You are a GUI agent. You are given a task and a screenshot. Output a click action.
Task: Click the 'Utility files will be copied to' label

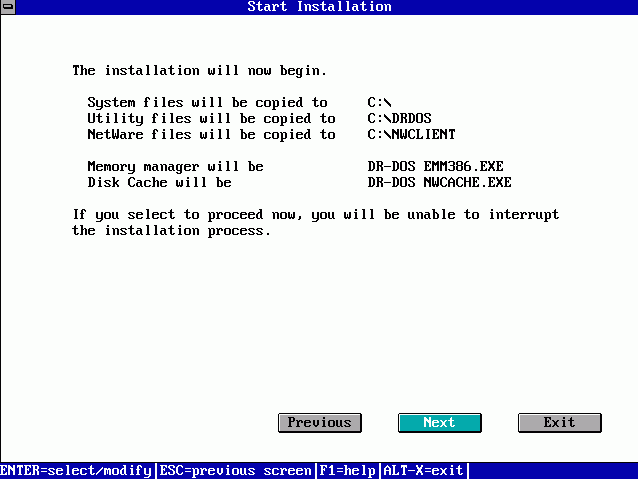tap(211, 119)
